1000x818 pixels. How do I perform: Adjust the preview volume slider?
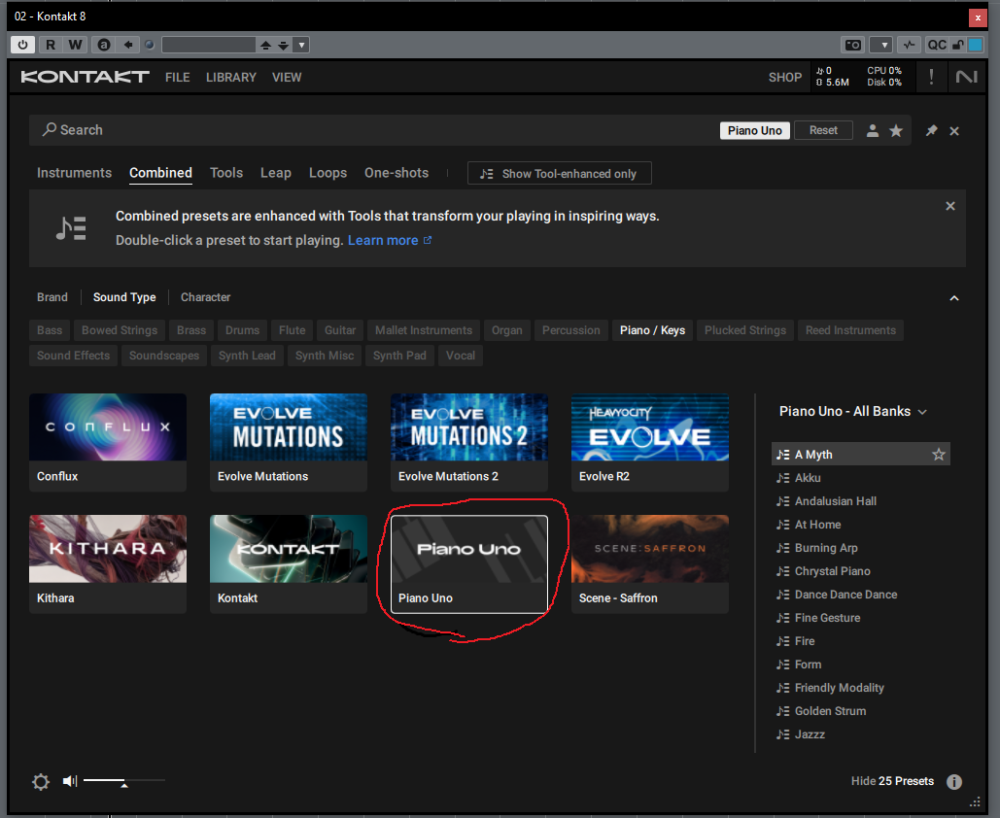pyautogui.click(x=124, y=780)
